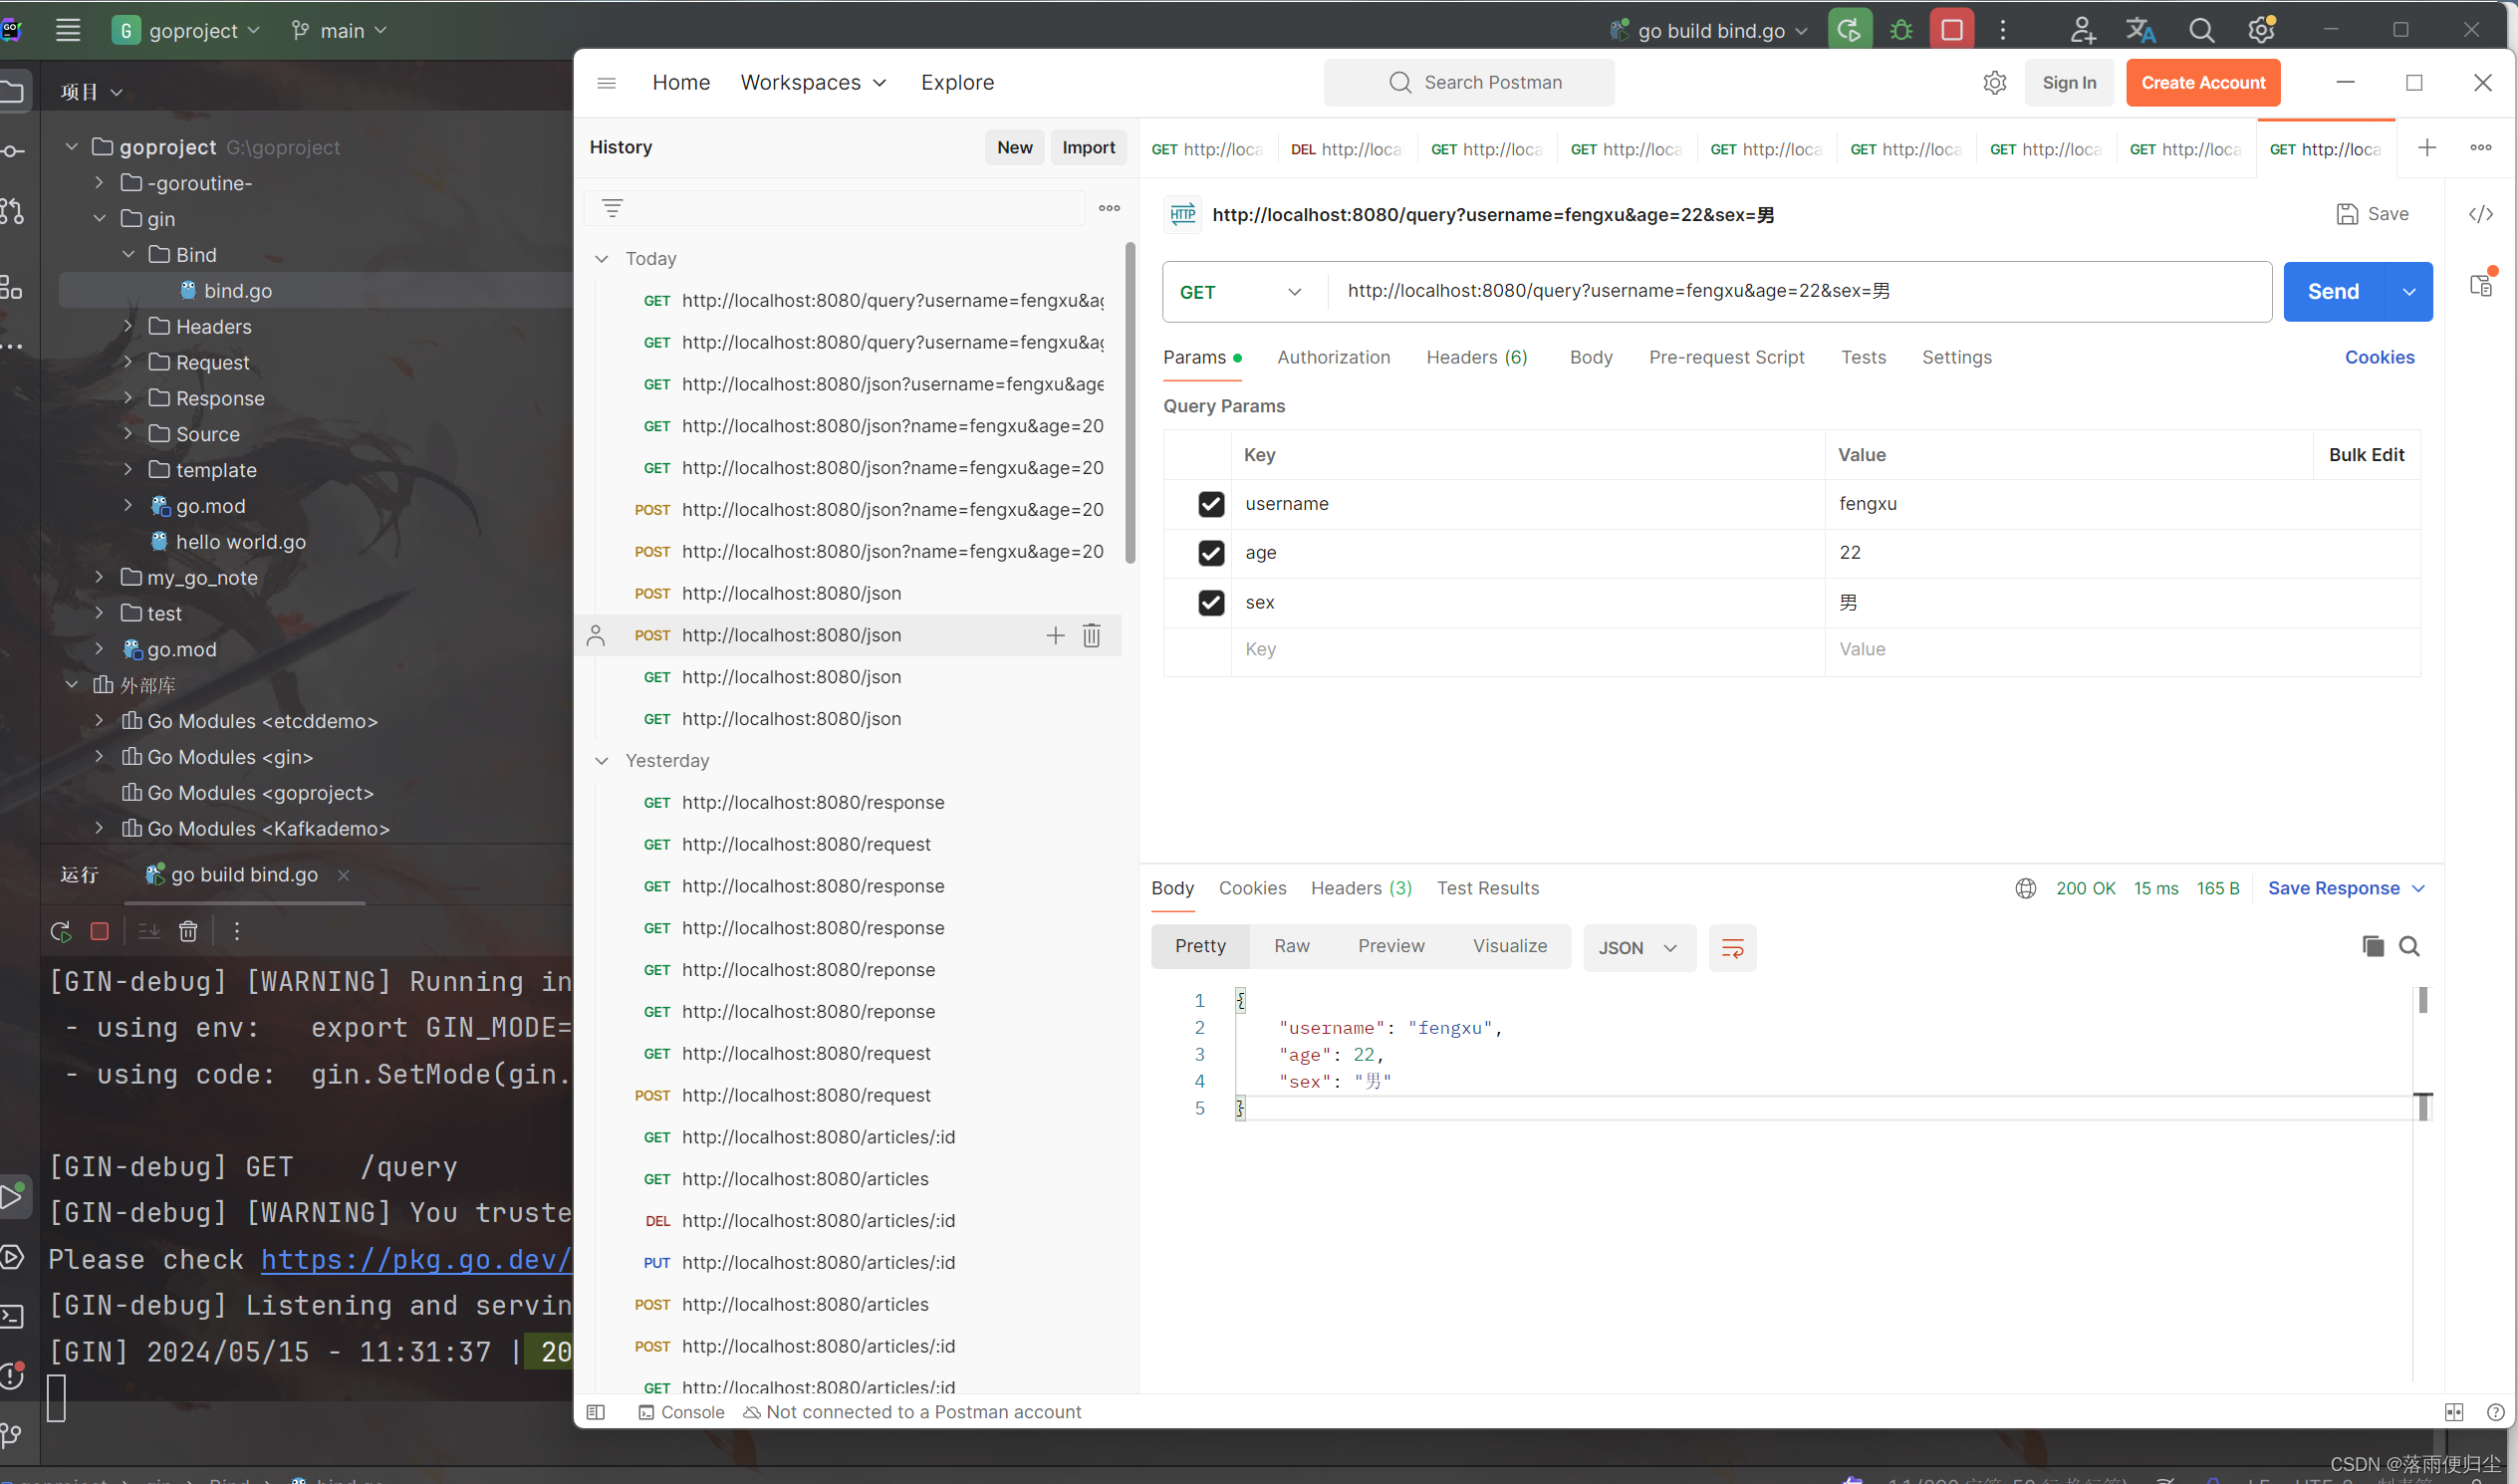Clear the run console with trash icon
Viewport: 2518px width, 1484px height.
point(188,931)
